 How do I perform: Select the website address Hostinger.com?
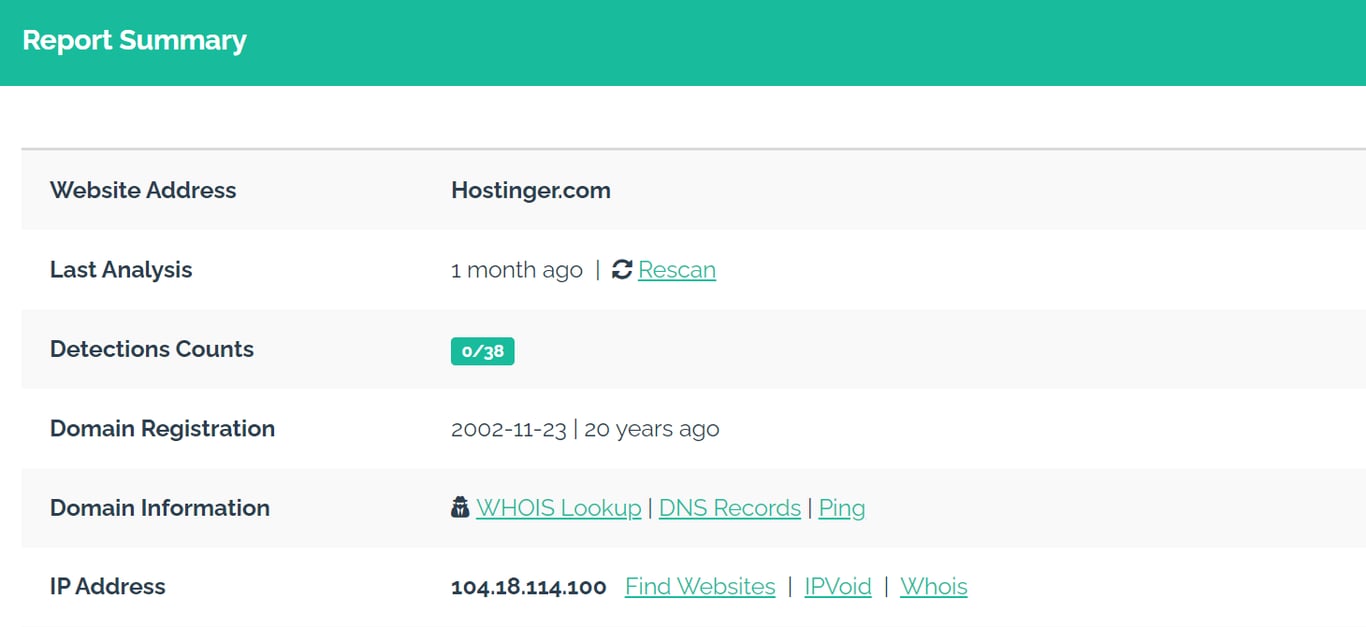tap(530, 190)
